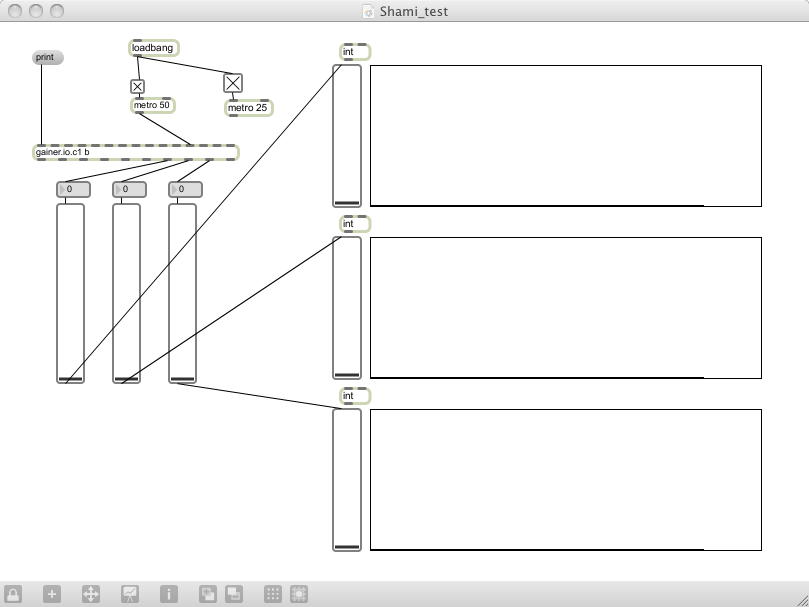Show the grid using the dots icon

coord(273,594)
